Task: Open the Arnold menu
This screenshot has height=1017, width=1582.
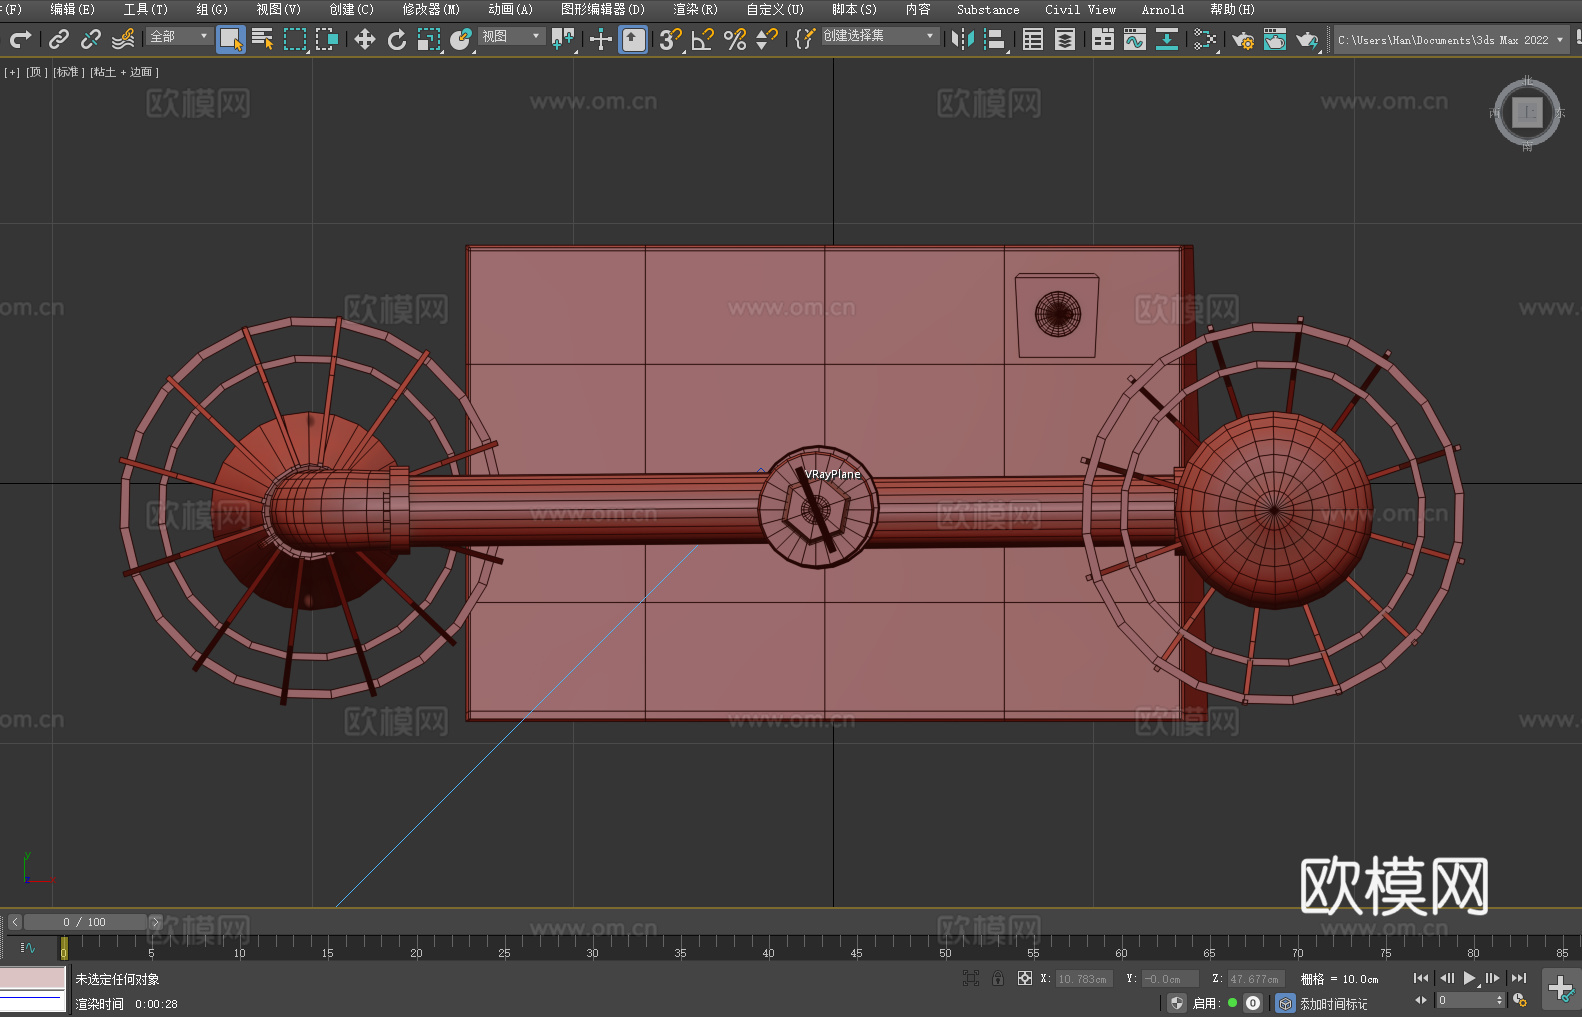Action: click(x=1162, y=9)
